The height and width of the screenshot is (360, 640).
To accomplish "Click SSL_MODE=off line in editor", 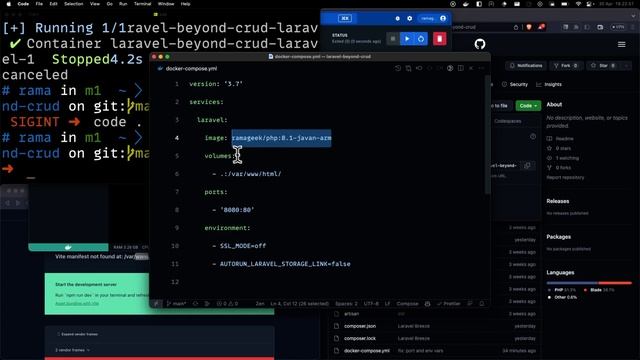I will tap(243, 246).
